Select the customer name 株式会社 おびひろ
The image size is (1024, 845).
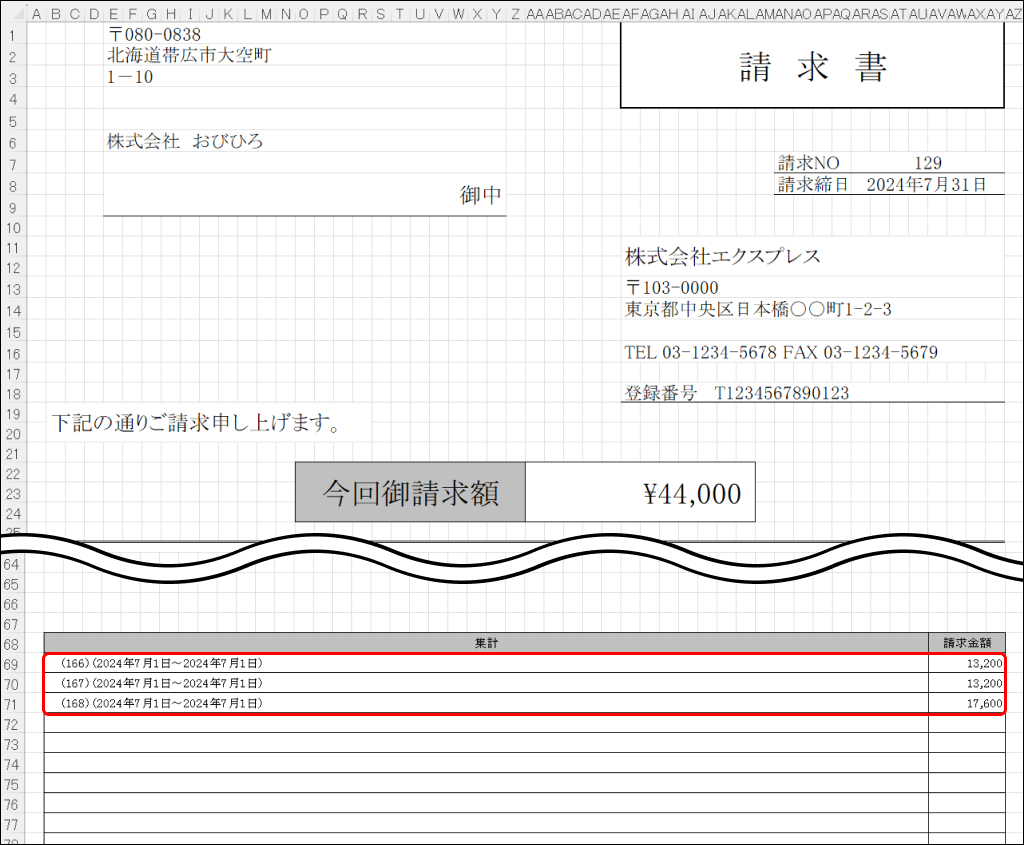(x=185, y=141)
